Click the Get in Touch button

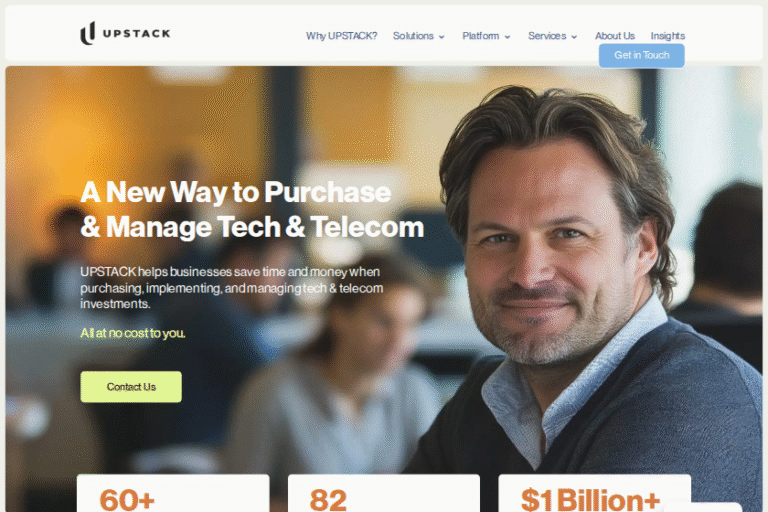pos(642,55)
